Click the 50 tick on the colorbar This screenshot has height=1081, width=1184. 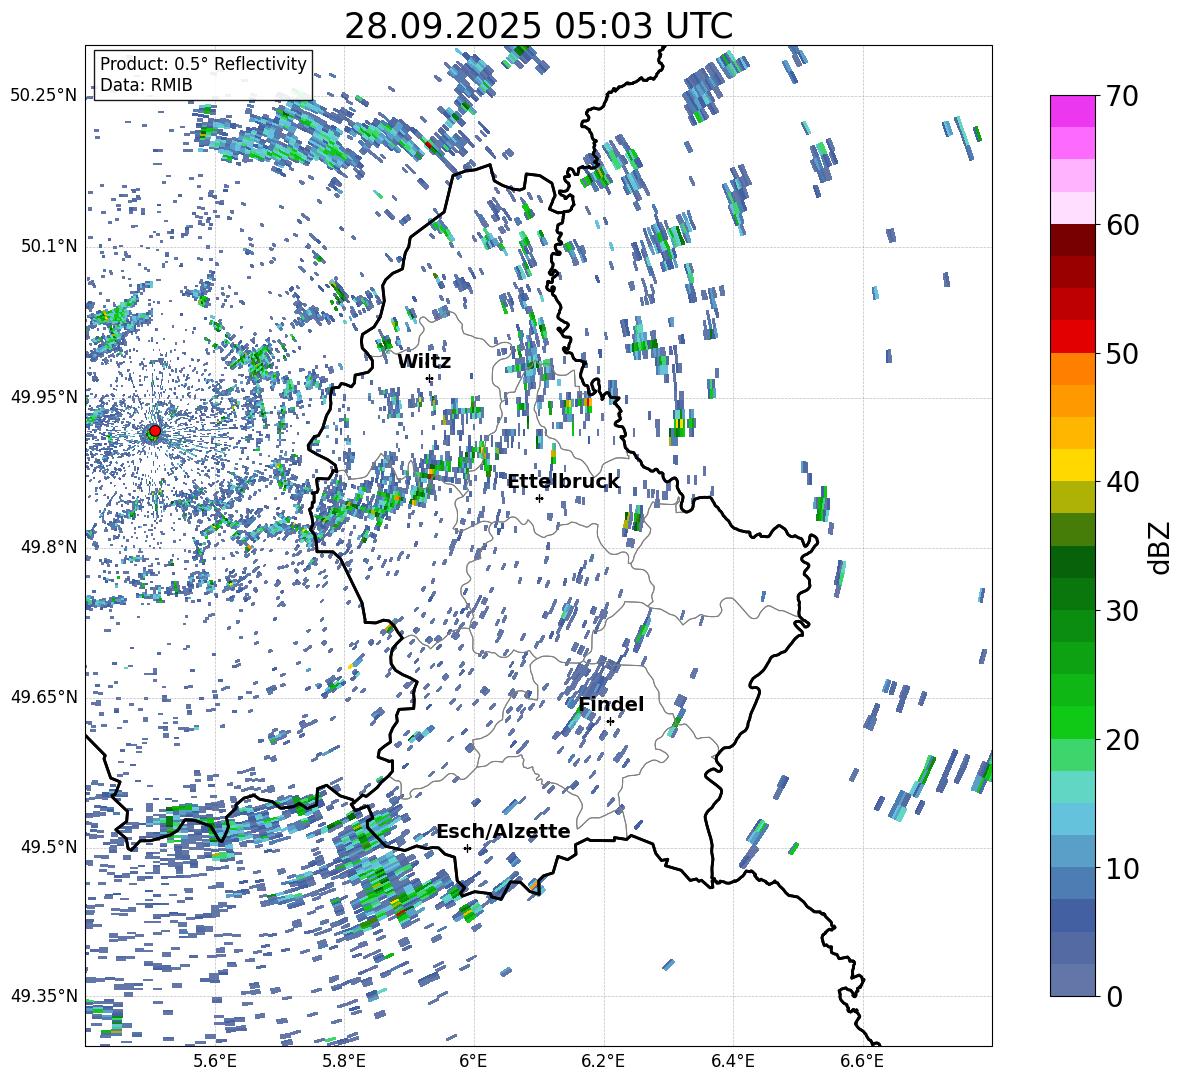point(1122,353)
